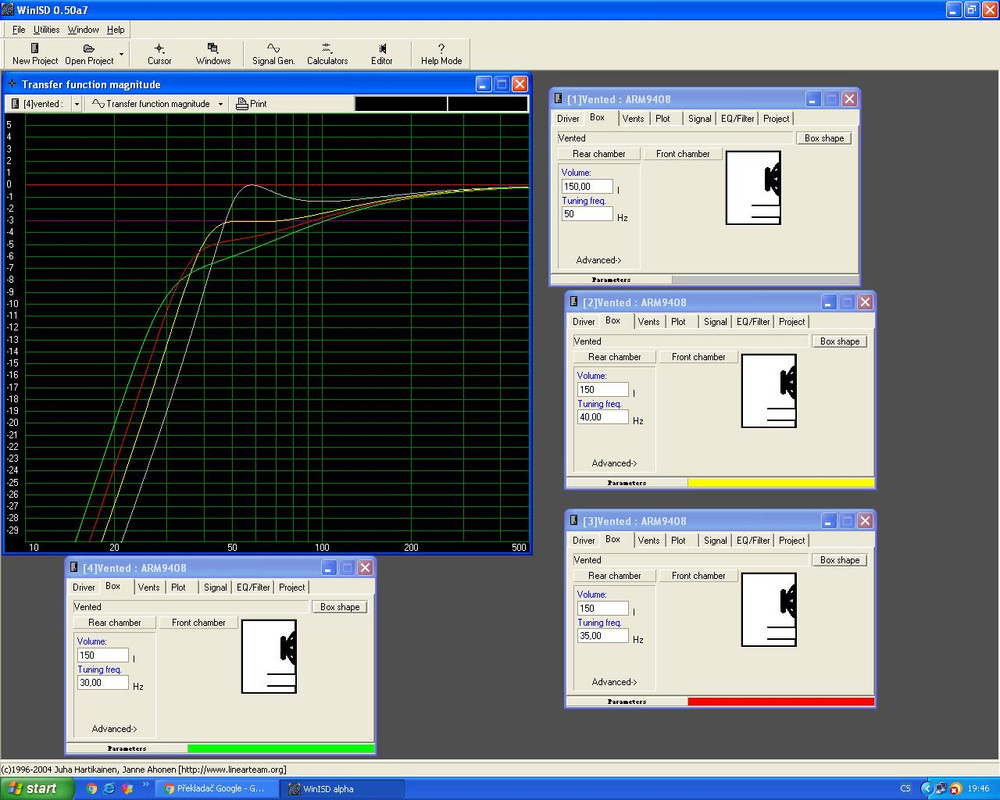Open the Calculators tool
The height and width of the screenshot is (800, 1000).
point(327,54)
